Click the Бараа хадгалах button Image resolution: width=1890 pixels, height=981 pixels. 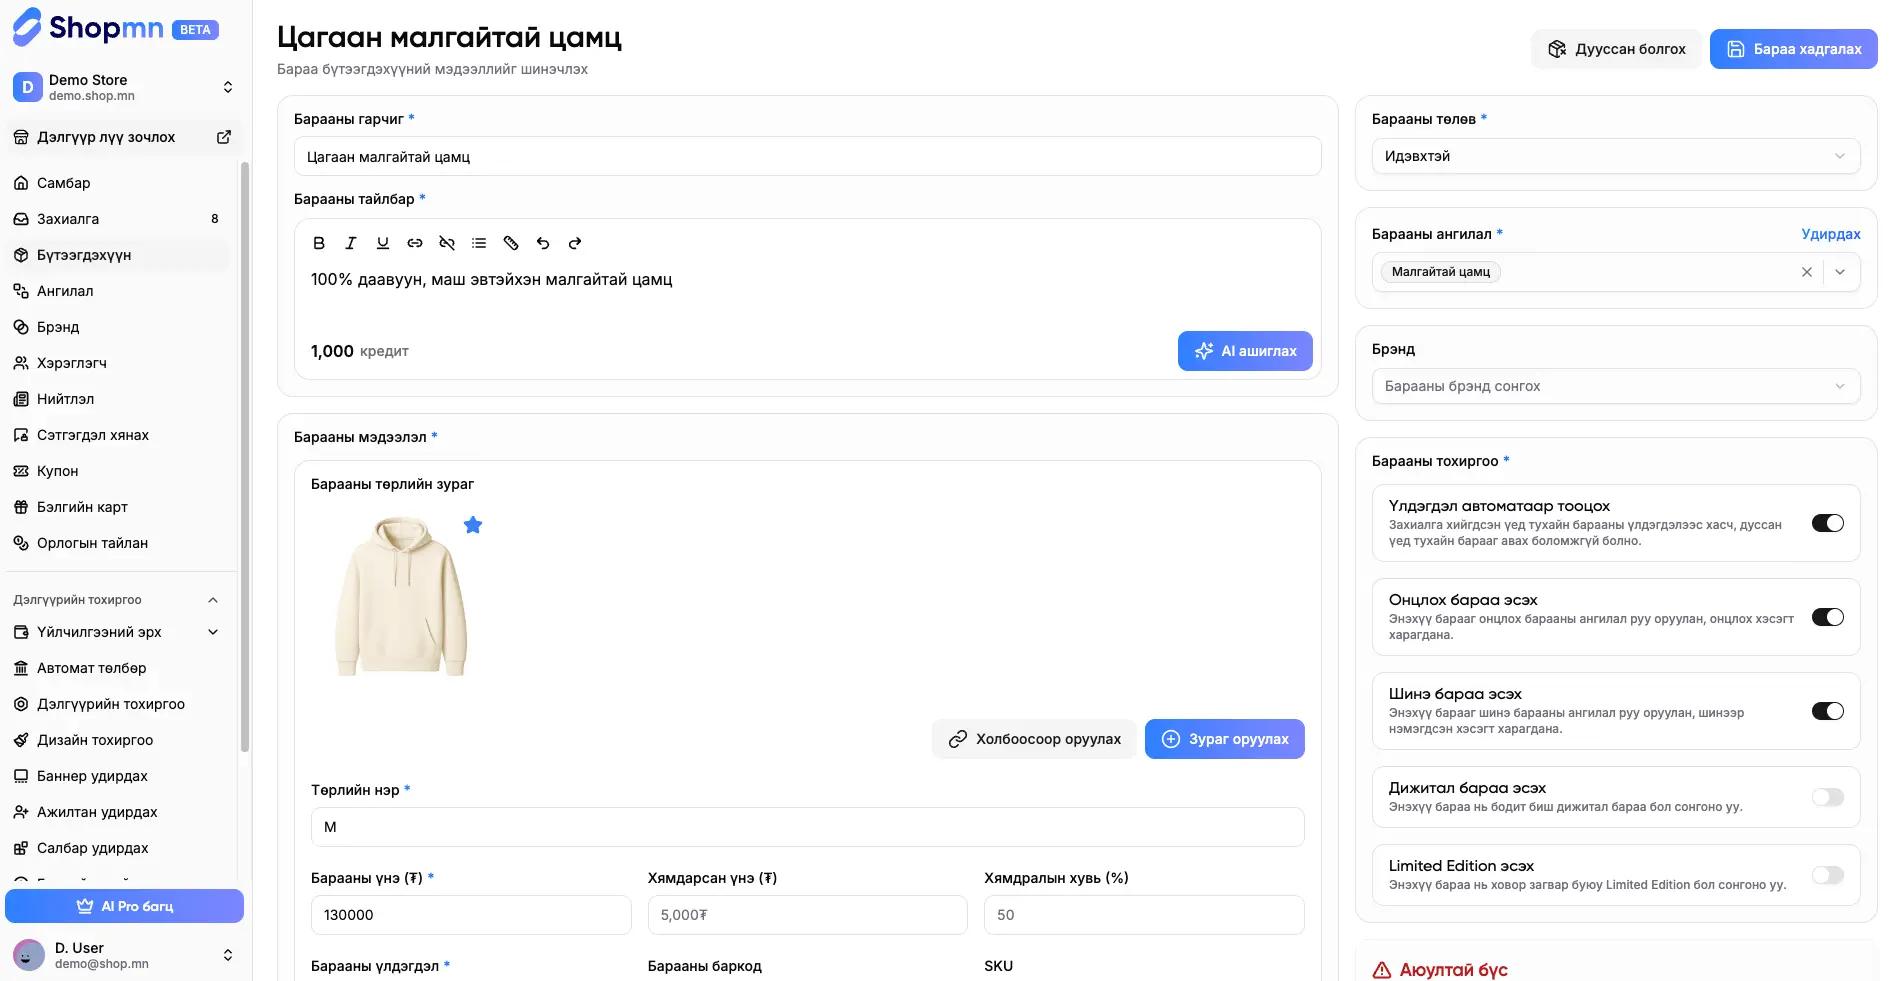(1793, 49)
